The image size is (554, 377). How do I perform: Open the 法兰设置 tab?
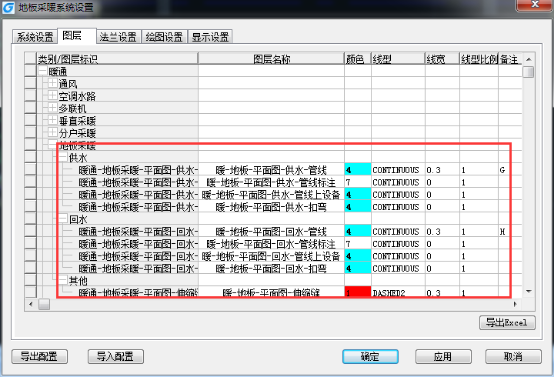tap(118, 37)
